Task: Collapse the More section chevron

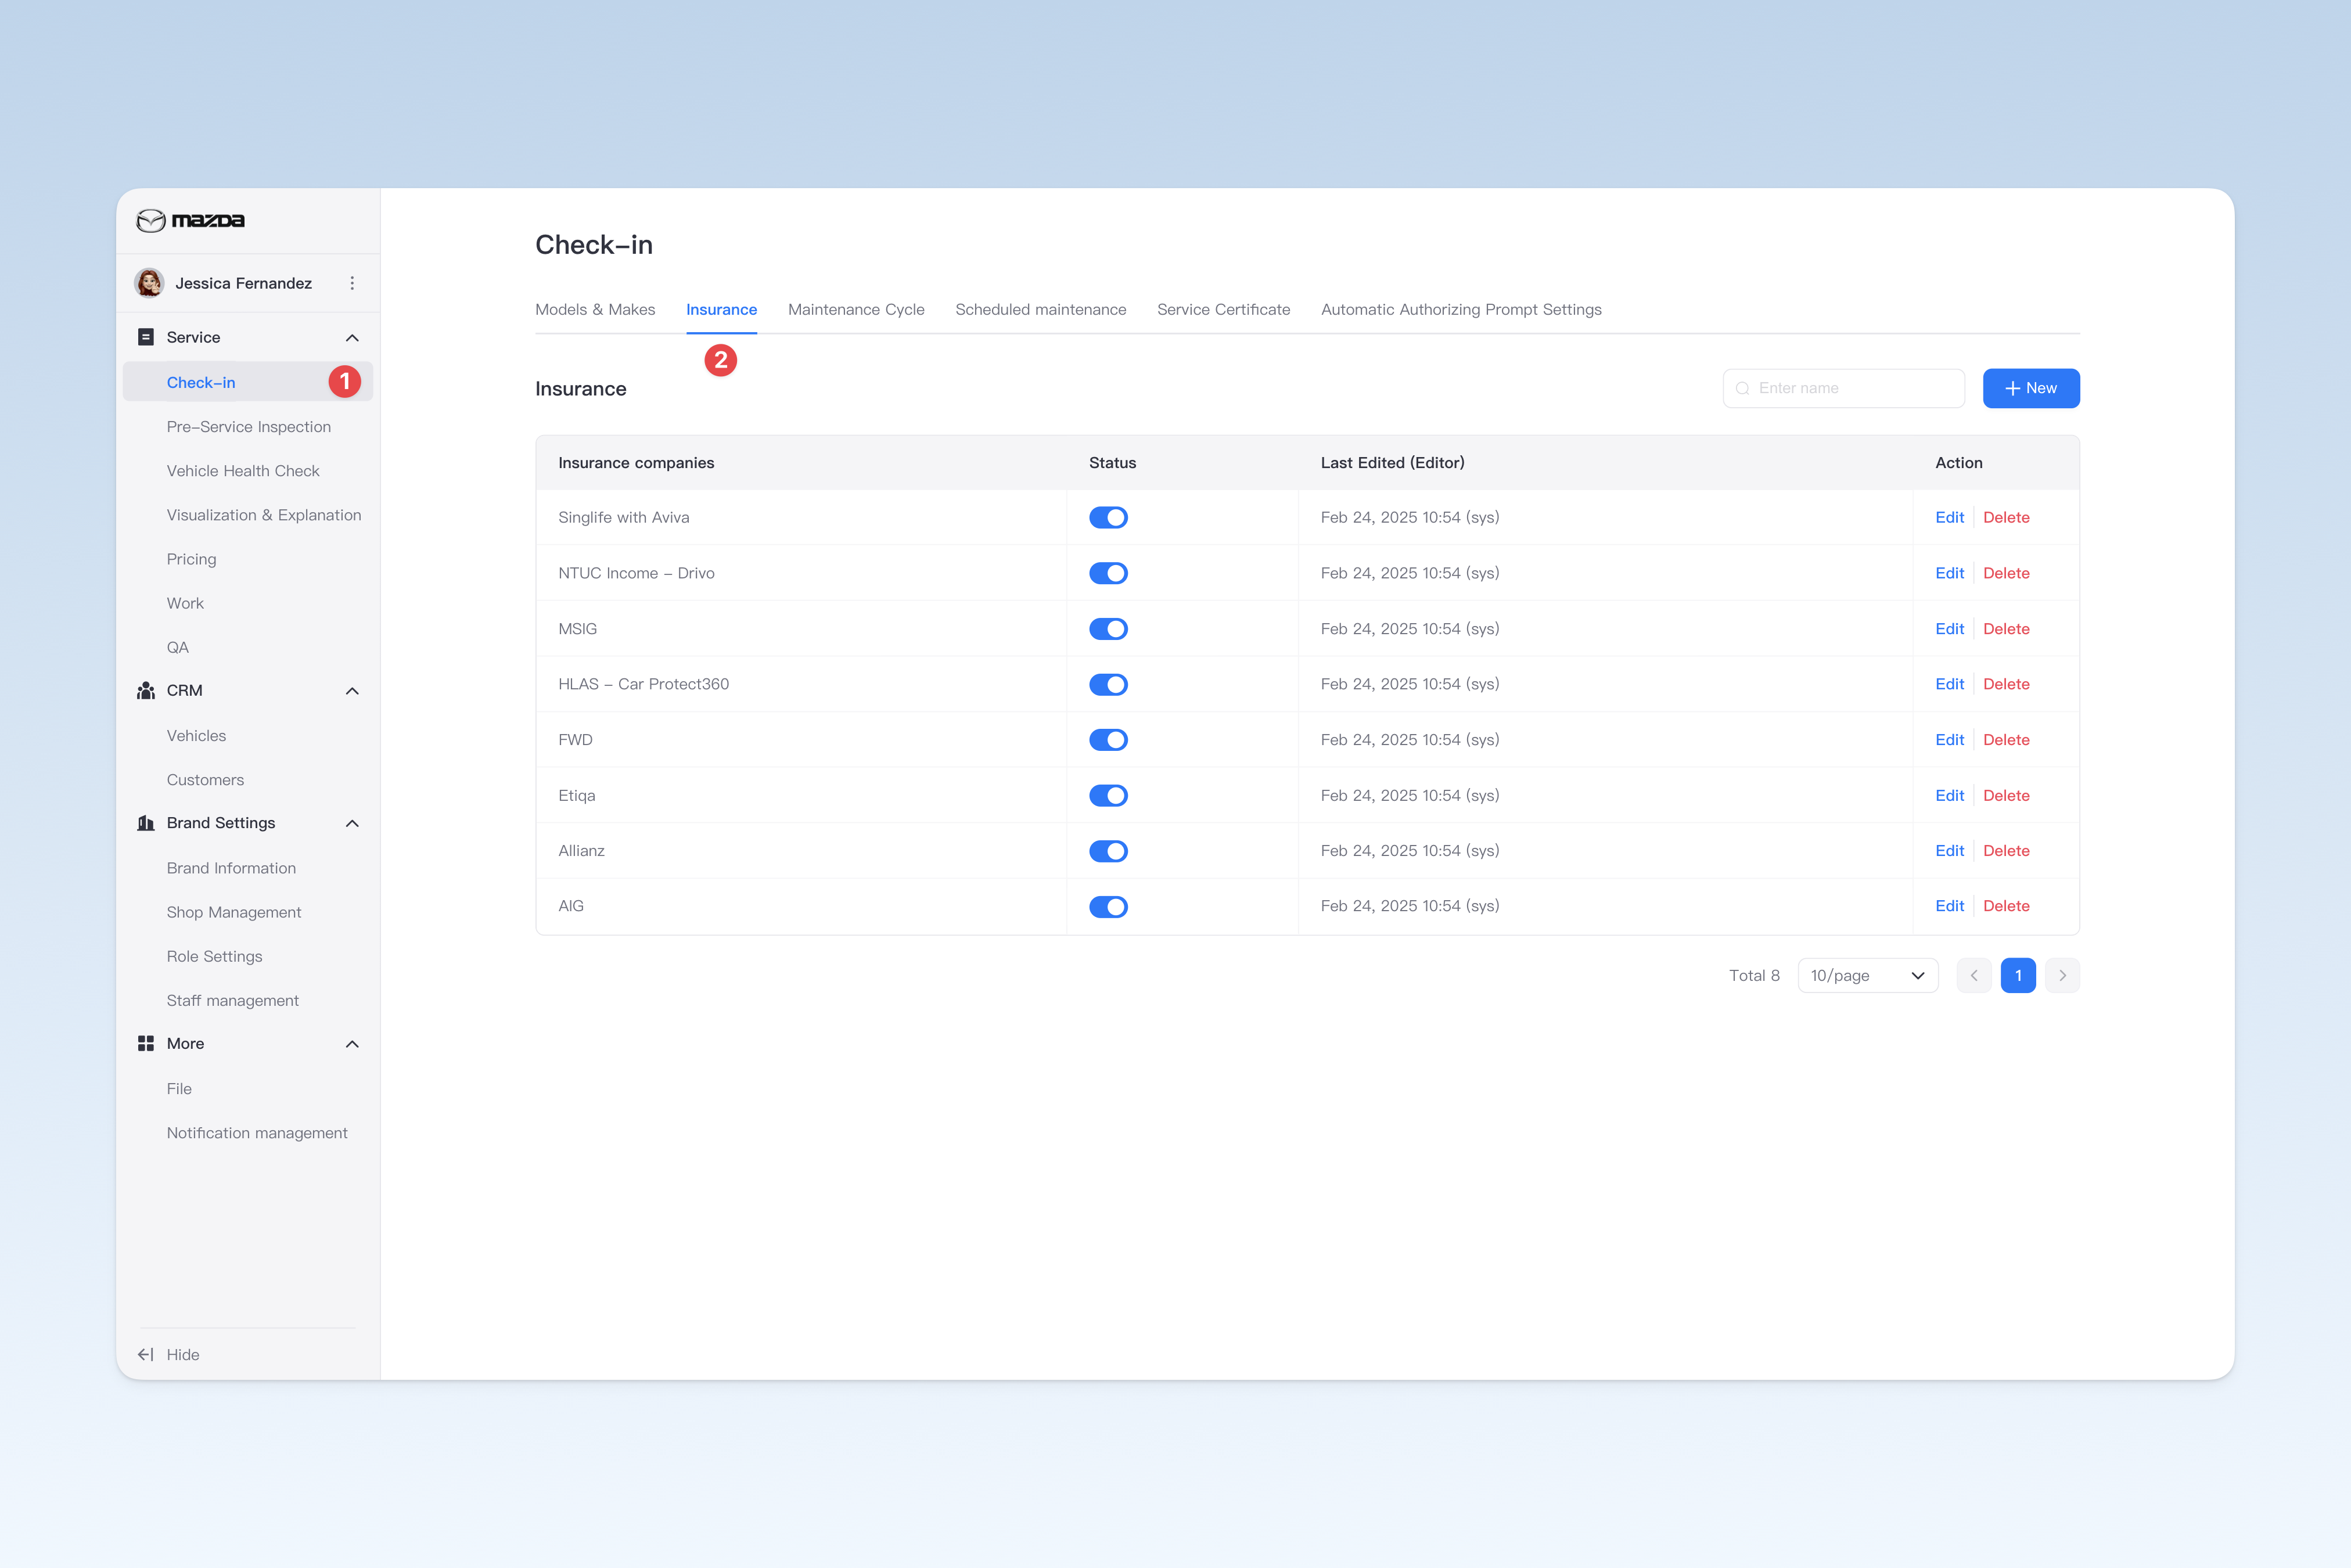Action: pyautogui.click(x=352, y=1044)
